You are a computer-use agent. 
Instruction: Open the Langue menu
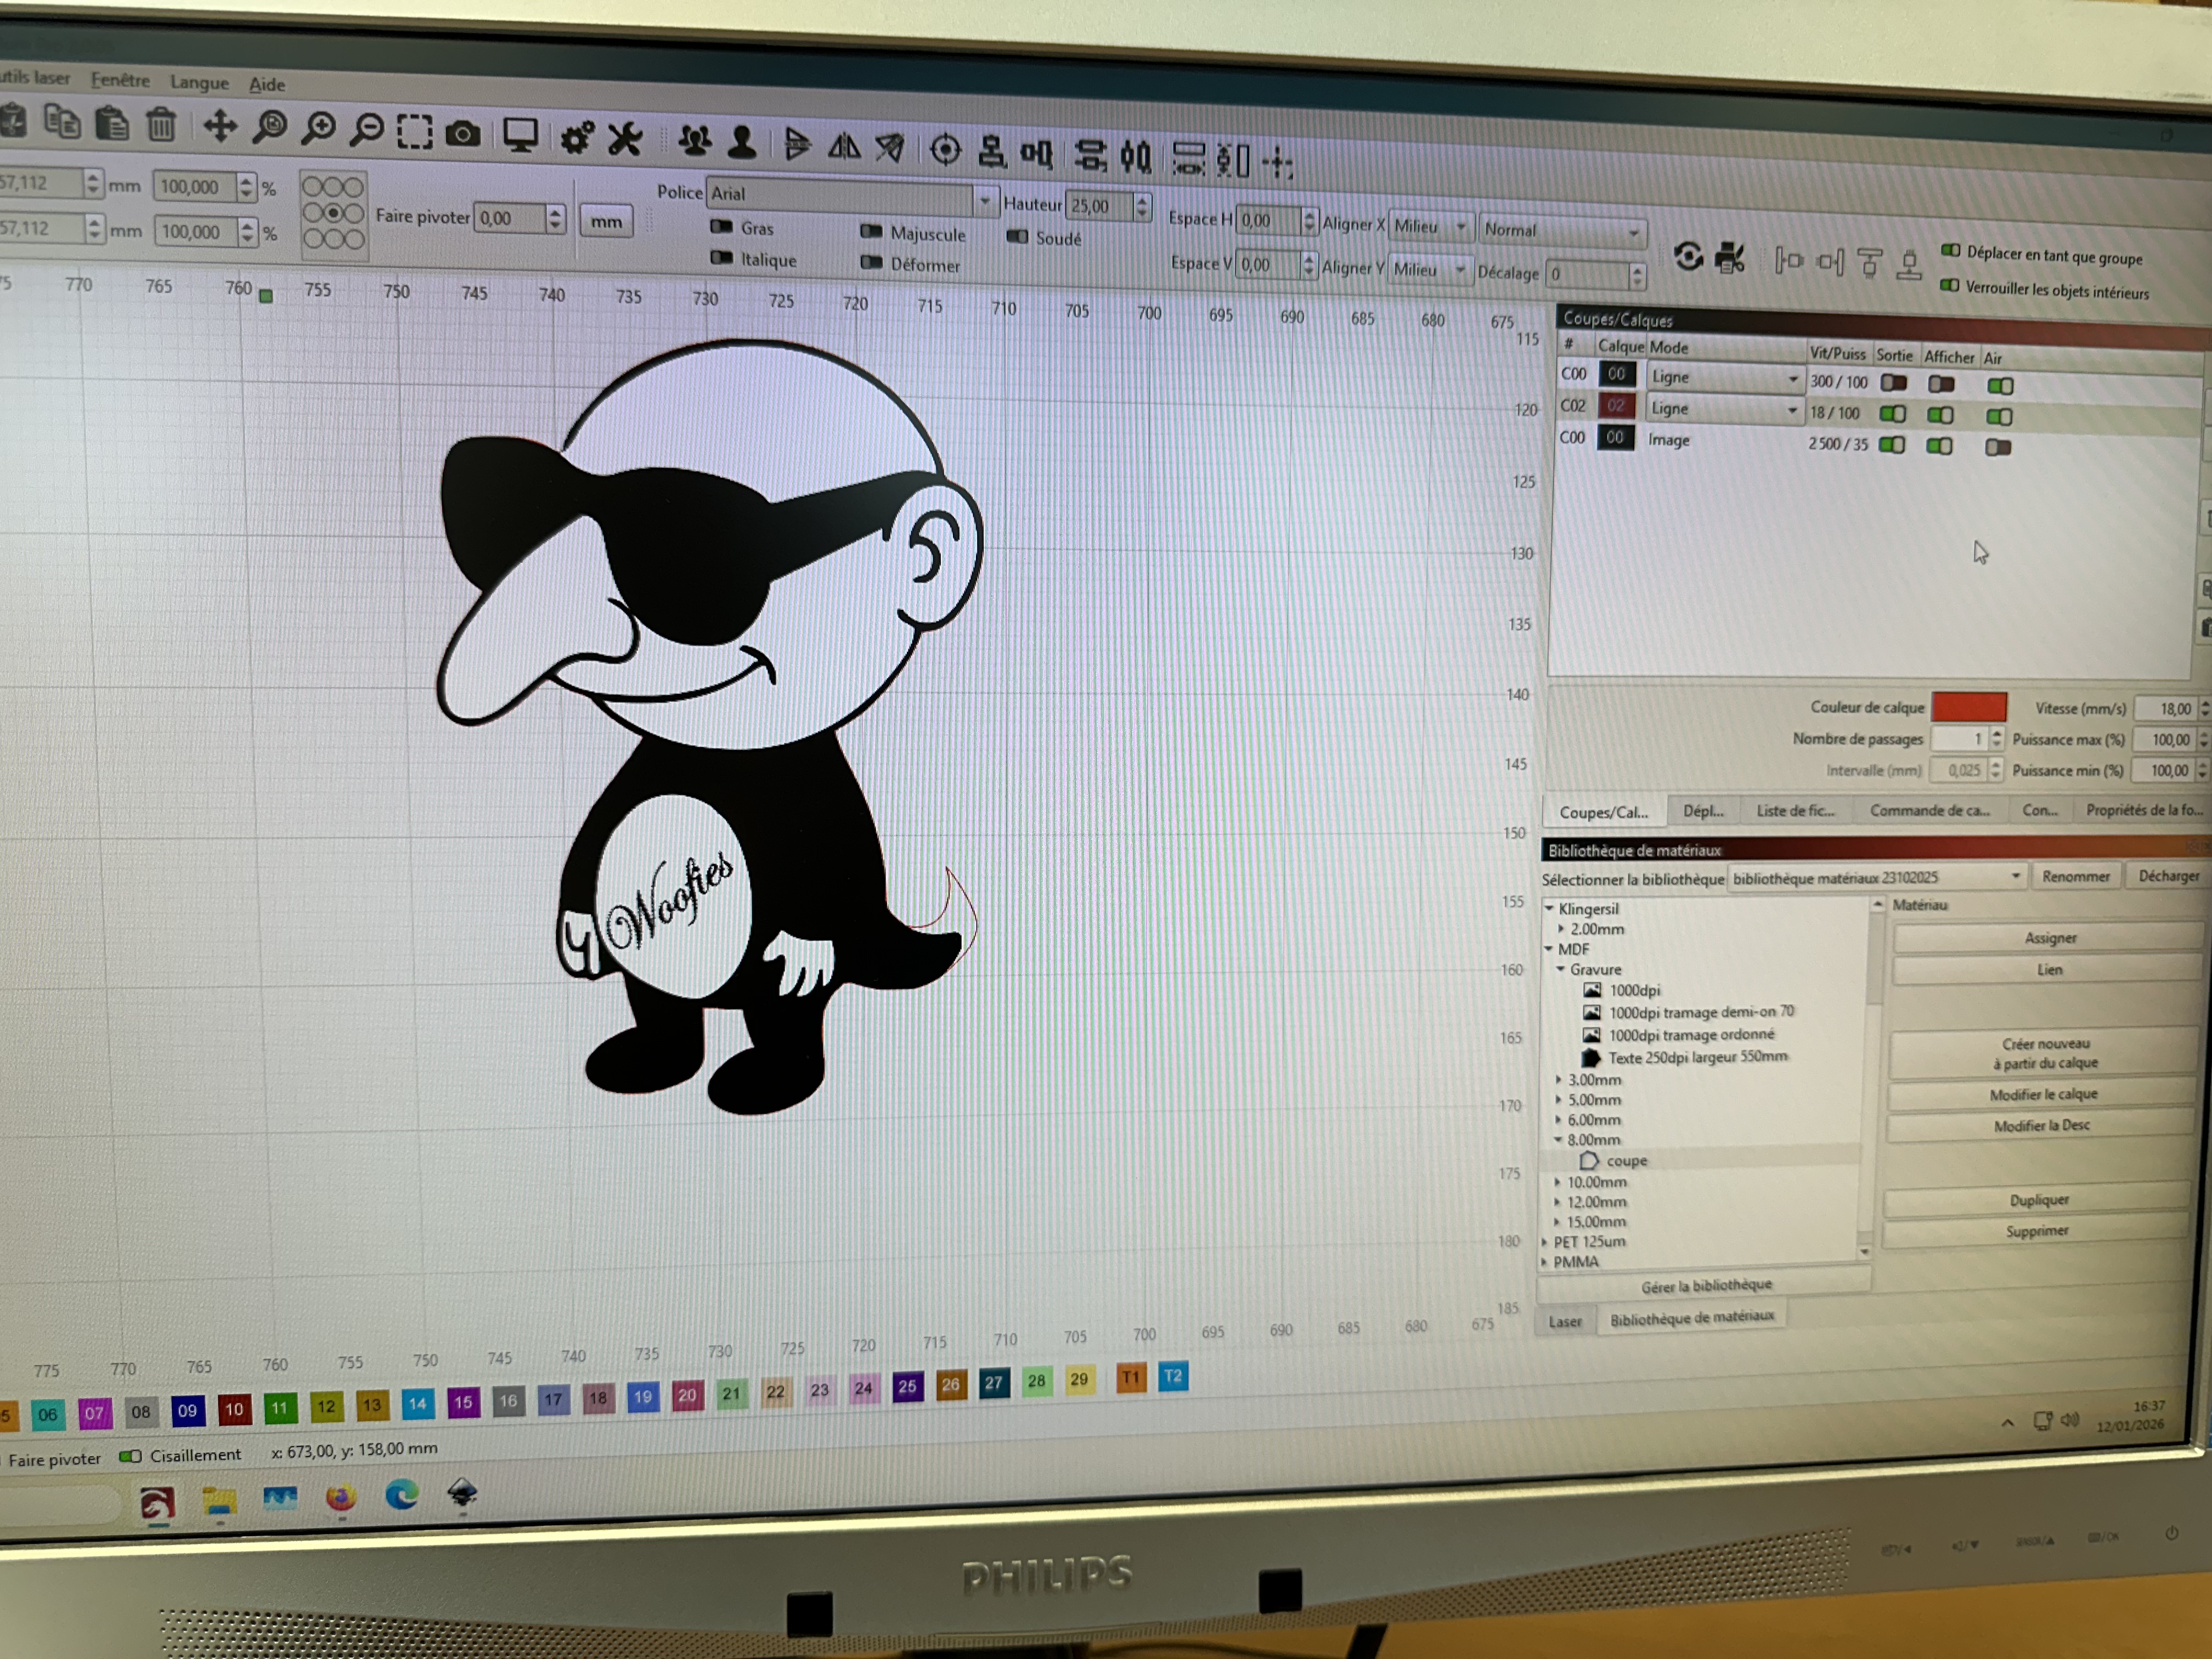pyautogui.click(x=199, y=83)
